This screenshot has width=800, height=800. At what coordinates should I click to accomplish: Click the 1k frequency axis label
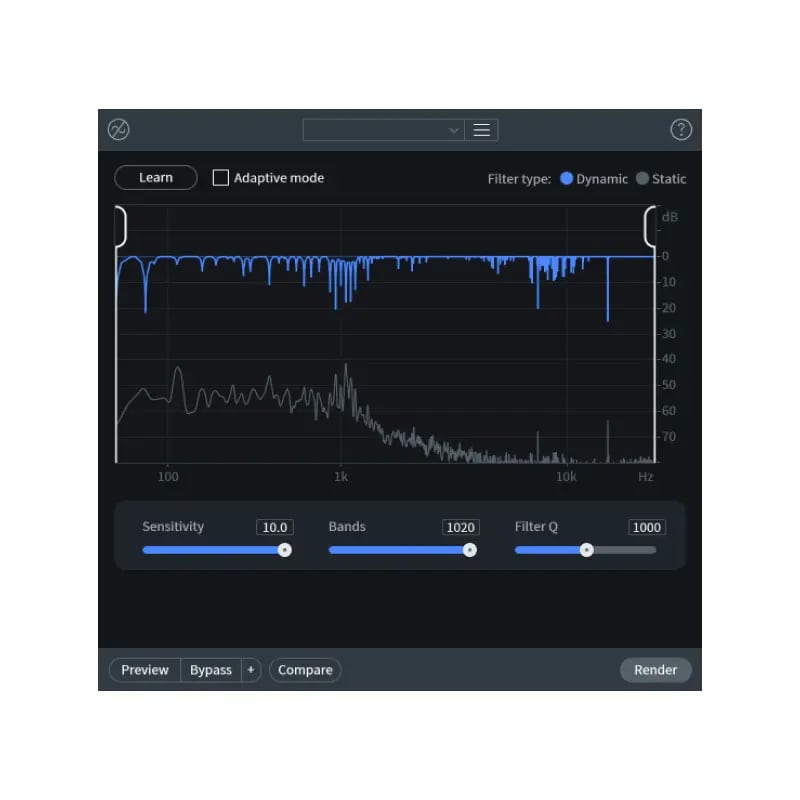(x=341, y=477)
